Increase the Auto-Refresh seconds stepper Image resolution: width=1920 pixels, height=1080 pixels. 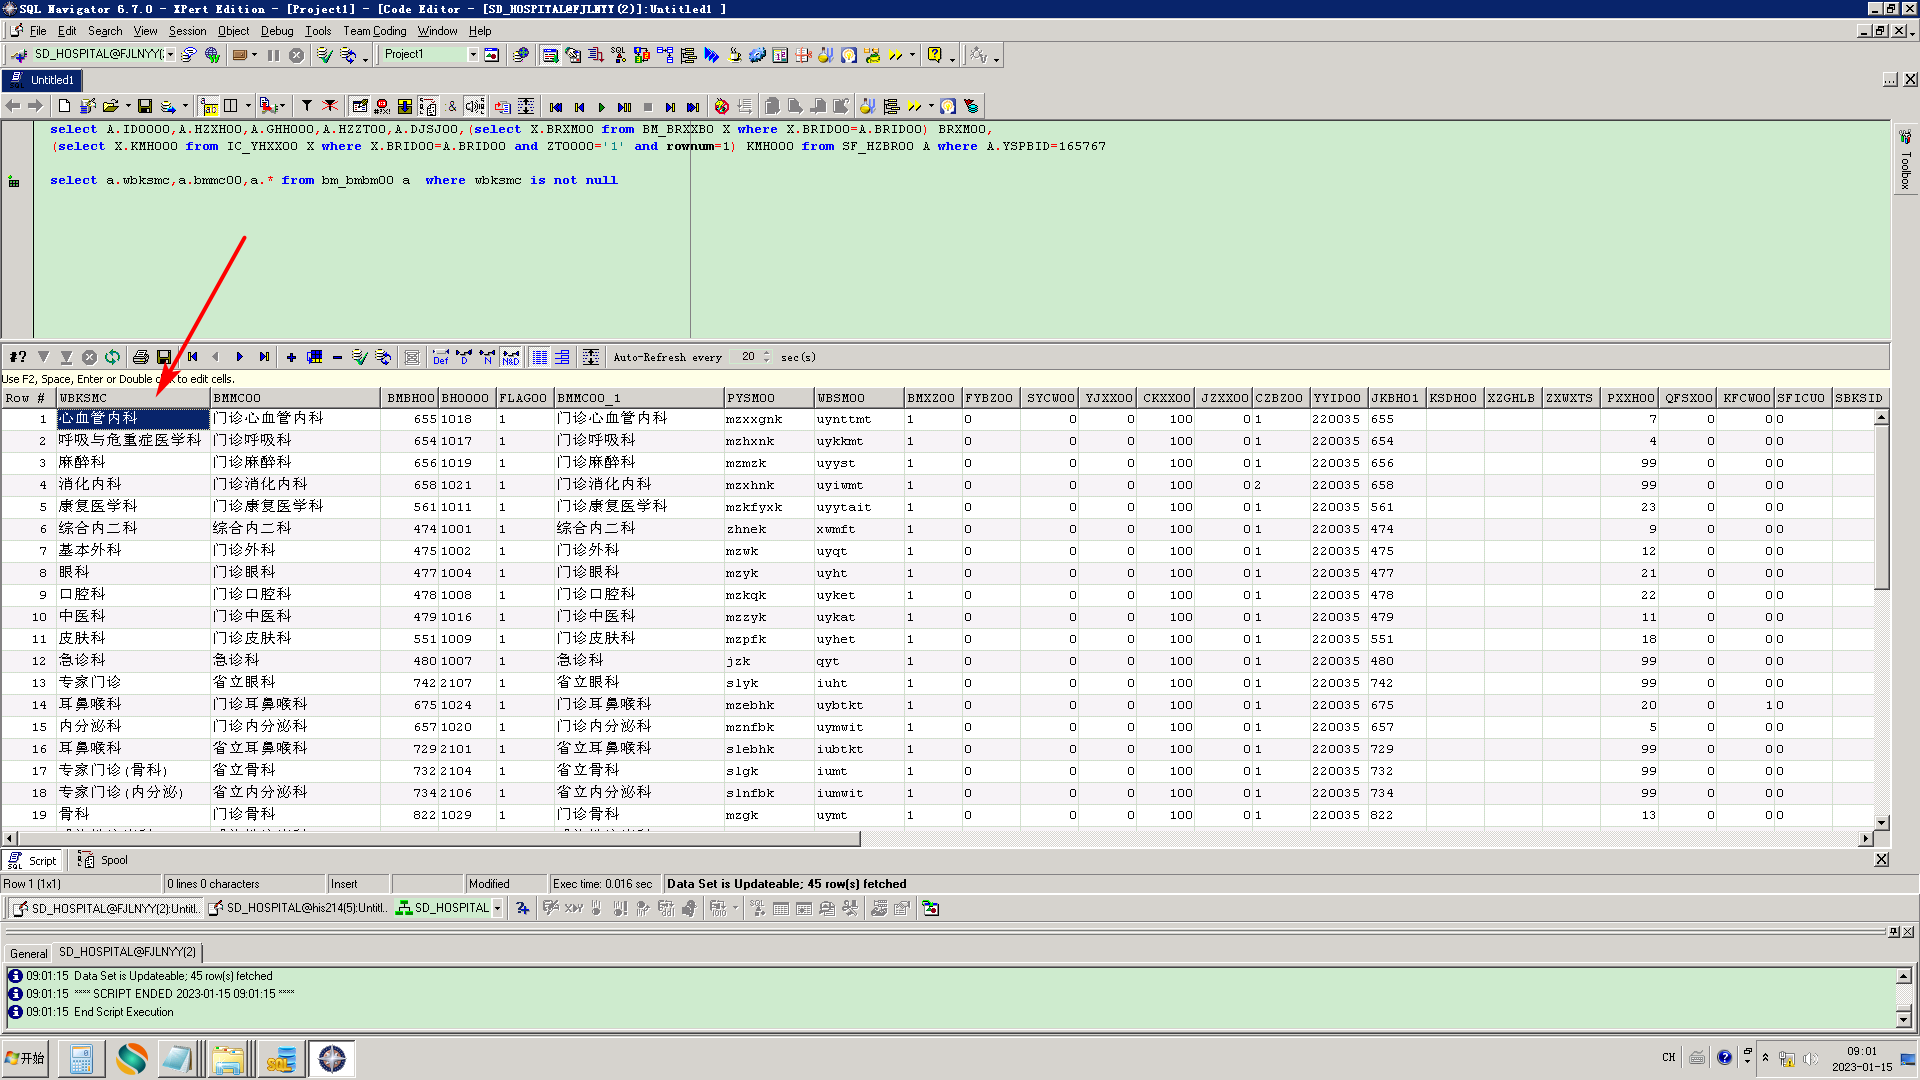pyautogui.click(x=767, y=353)
